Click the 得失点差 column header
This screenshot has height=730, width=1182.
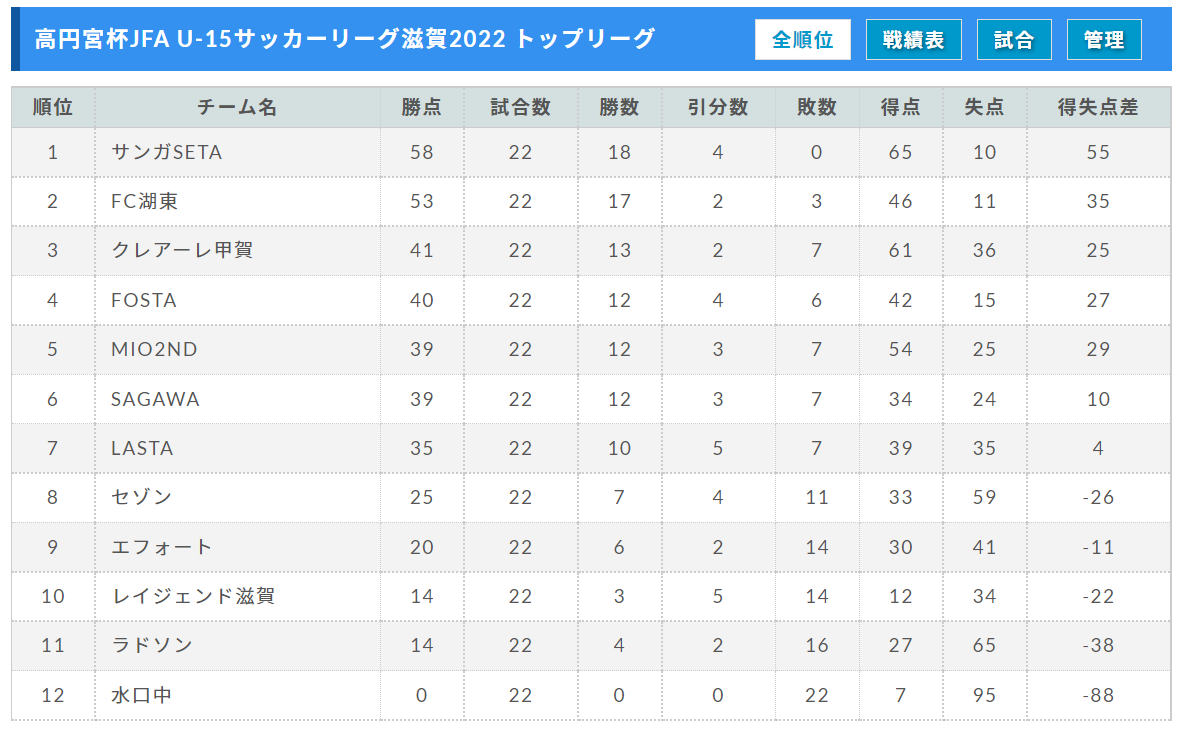point(1098,107)
